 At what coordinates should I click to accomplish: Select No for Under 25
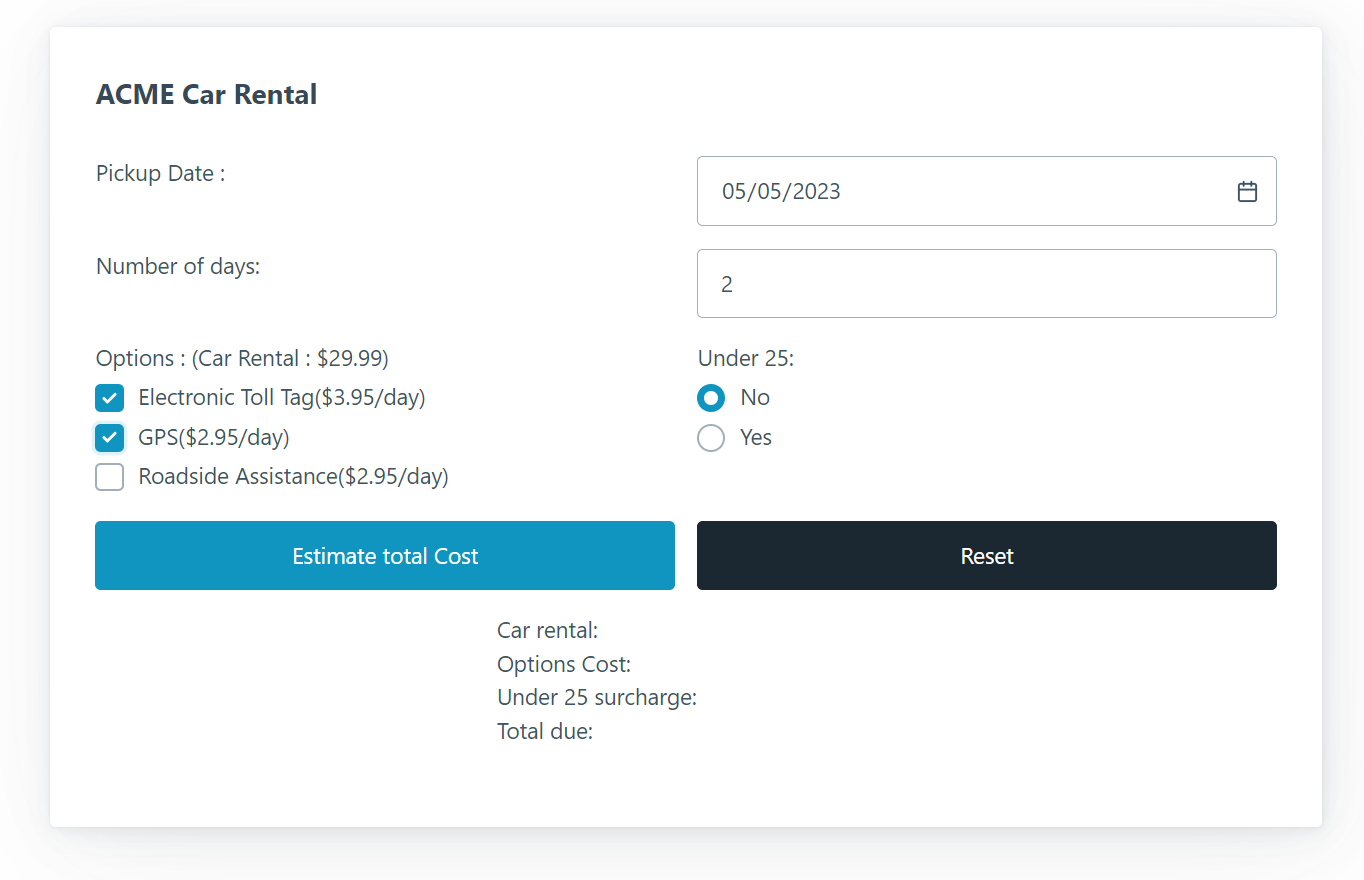point(710,398)
